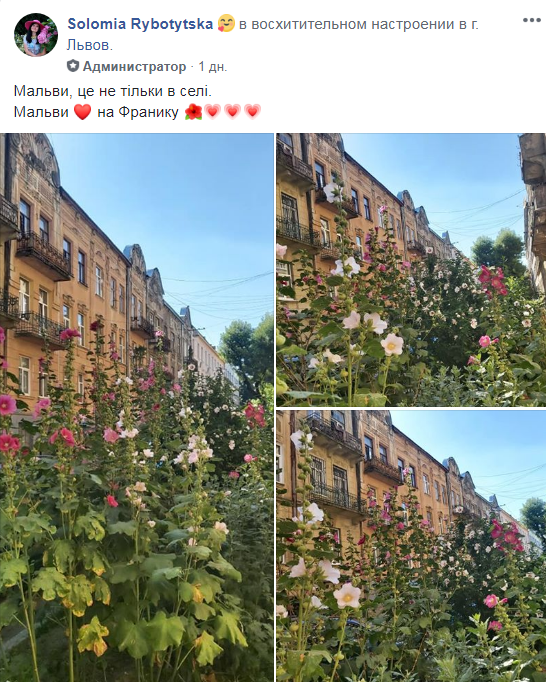This screenshot has height=682, width=546.
Task: Click the text Мальви, це не тільки в селі
Action: (x=113, y=91)
